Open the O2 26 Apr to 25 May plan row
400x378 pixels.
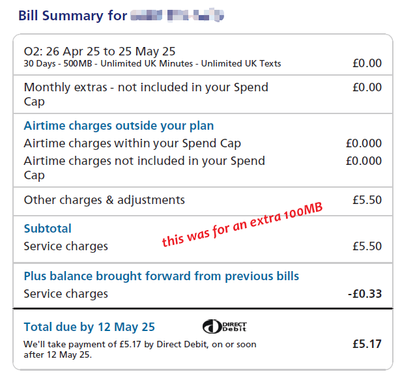pos(203,56)
